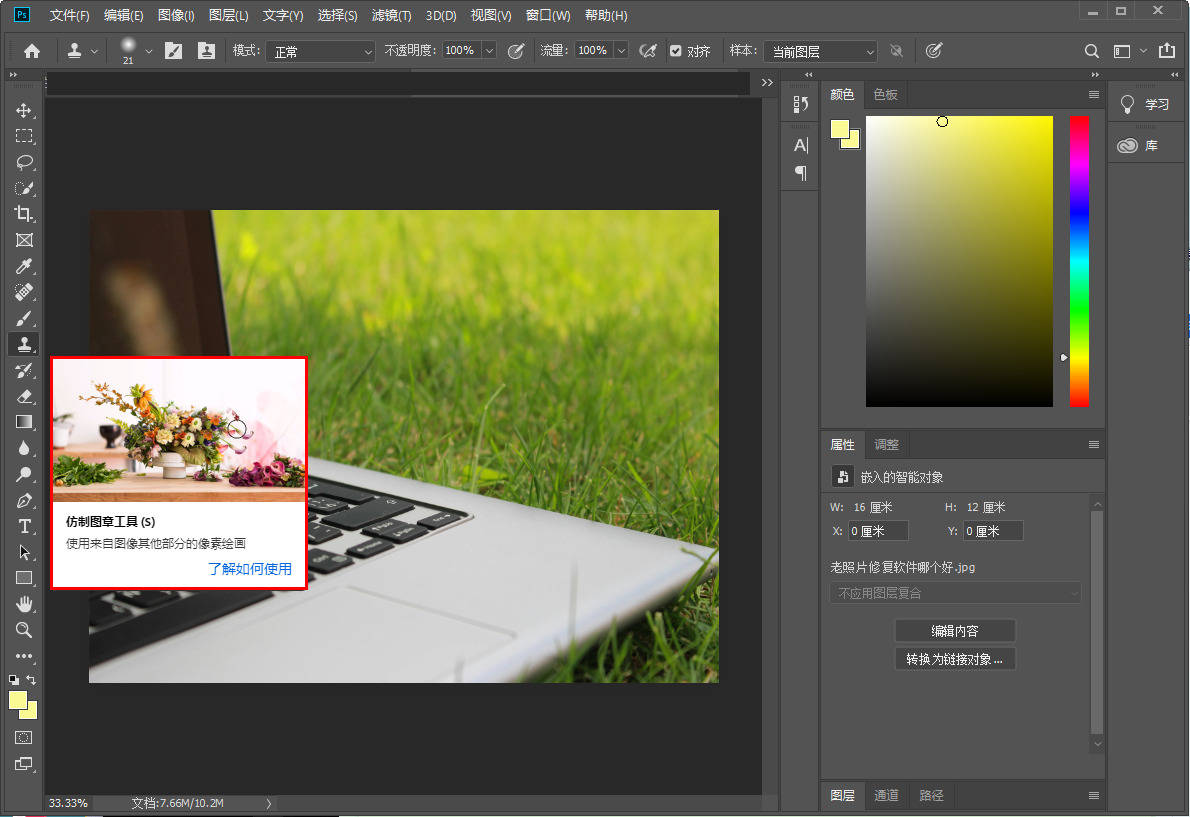Toggle the 对齐 aligned checkbox
The image size is (1190, 817).
click(675, 51)
